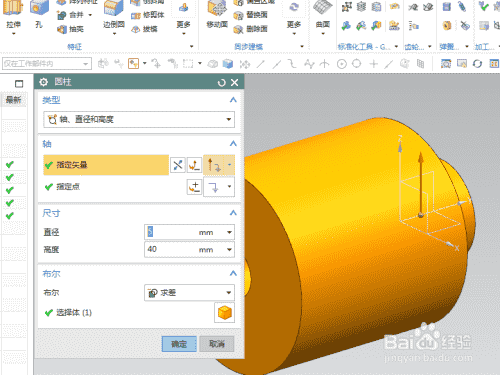Open the 标准化工具 group dropdown
This screenshot has width=500, height=375.
(396, 46)
